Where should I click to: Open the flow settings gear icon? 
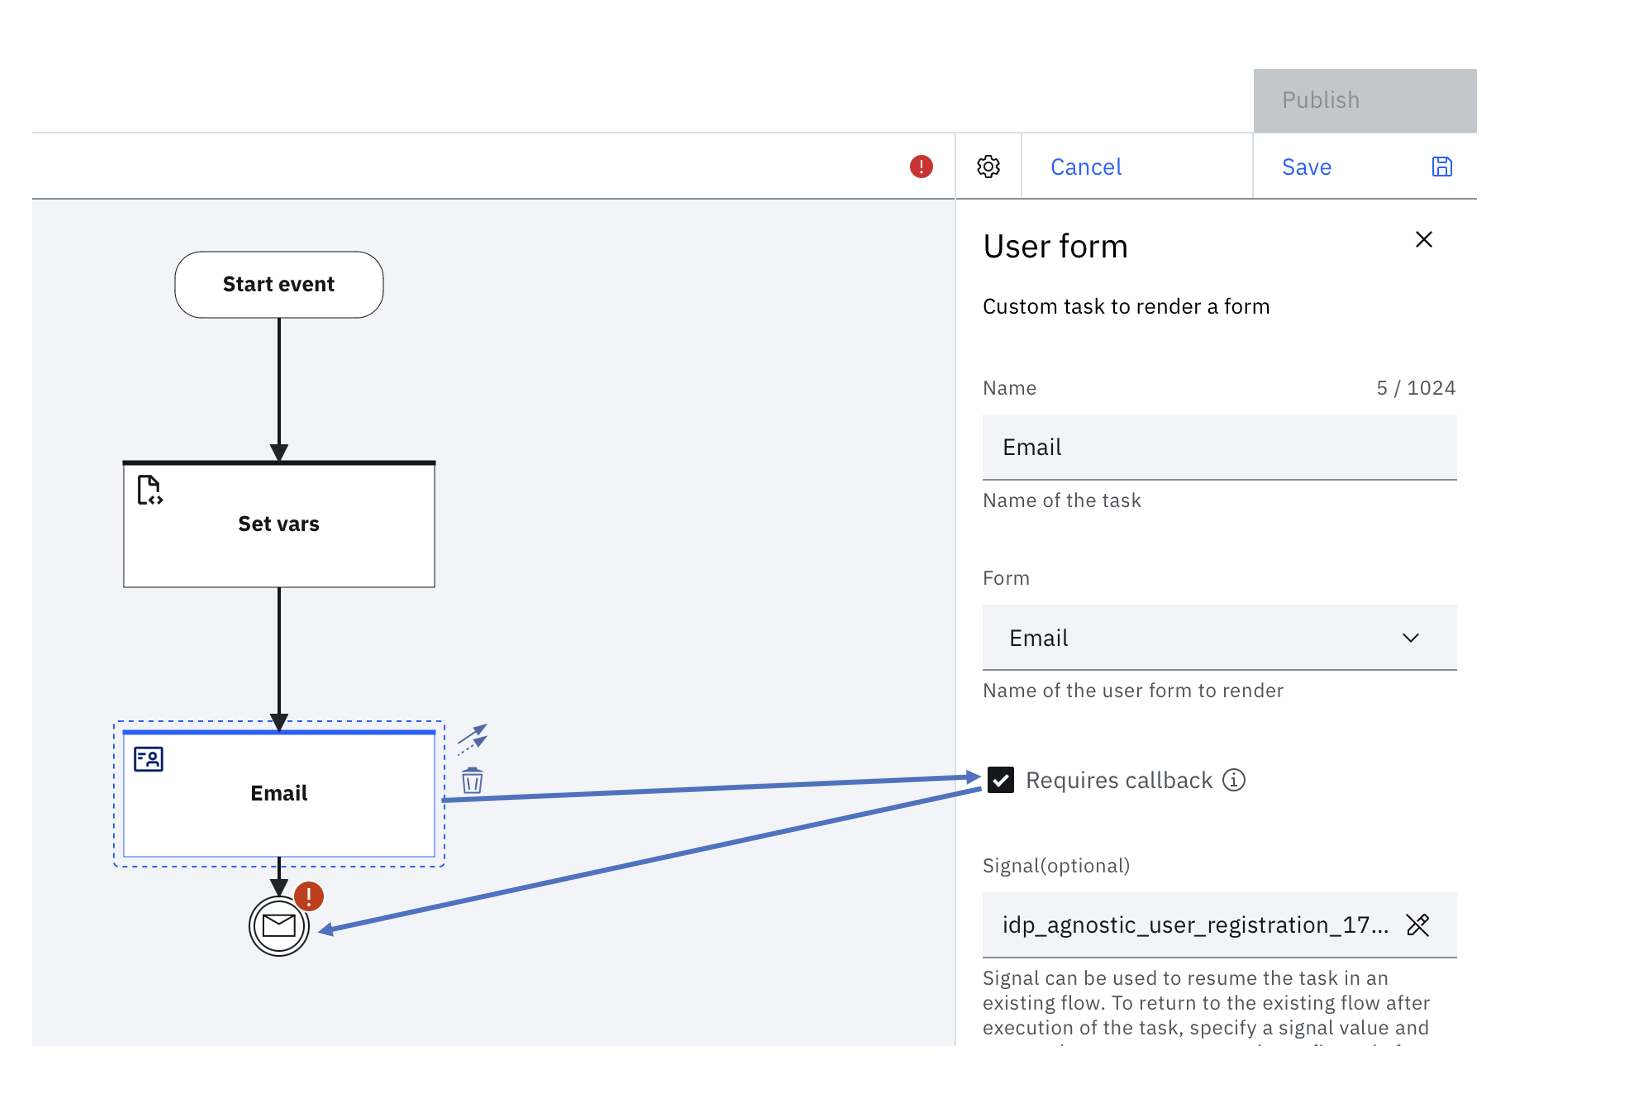tap(988, 167)
